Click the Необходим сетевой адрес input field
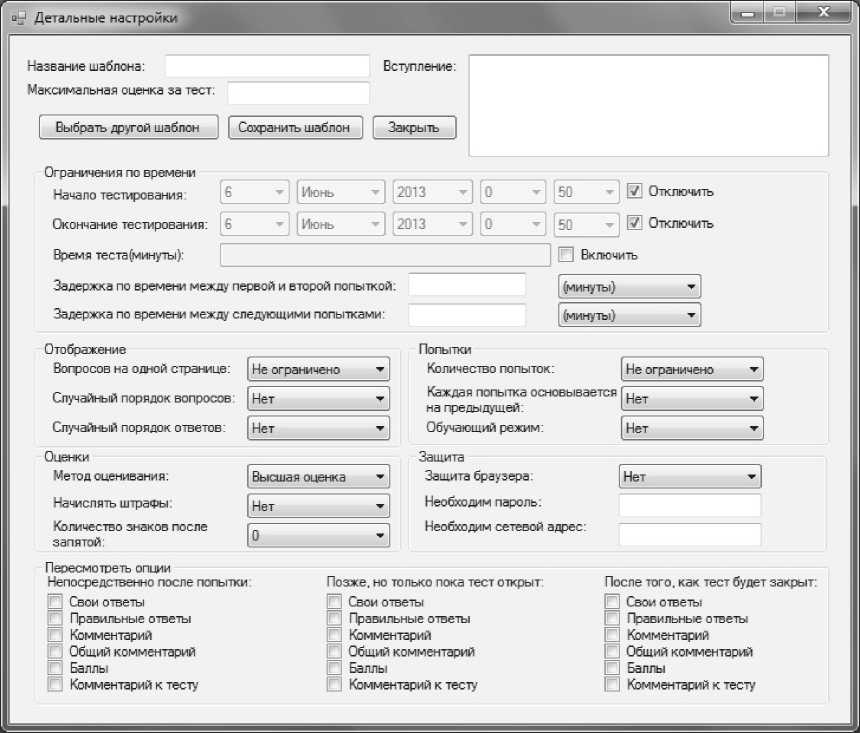Image resolution: width=860 pixels, height=733 pixels. [x=690, y=534]
